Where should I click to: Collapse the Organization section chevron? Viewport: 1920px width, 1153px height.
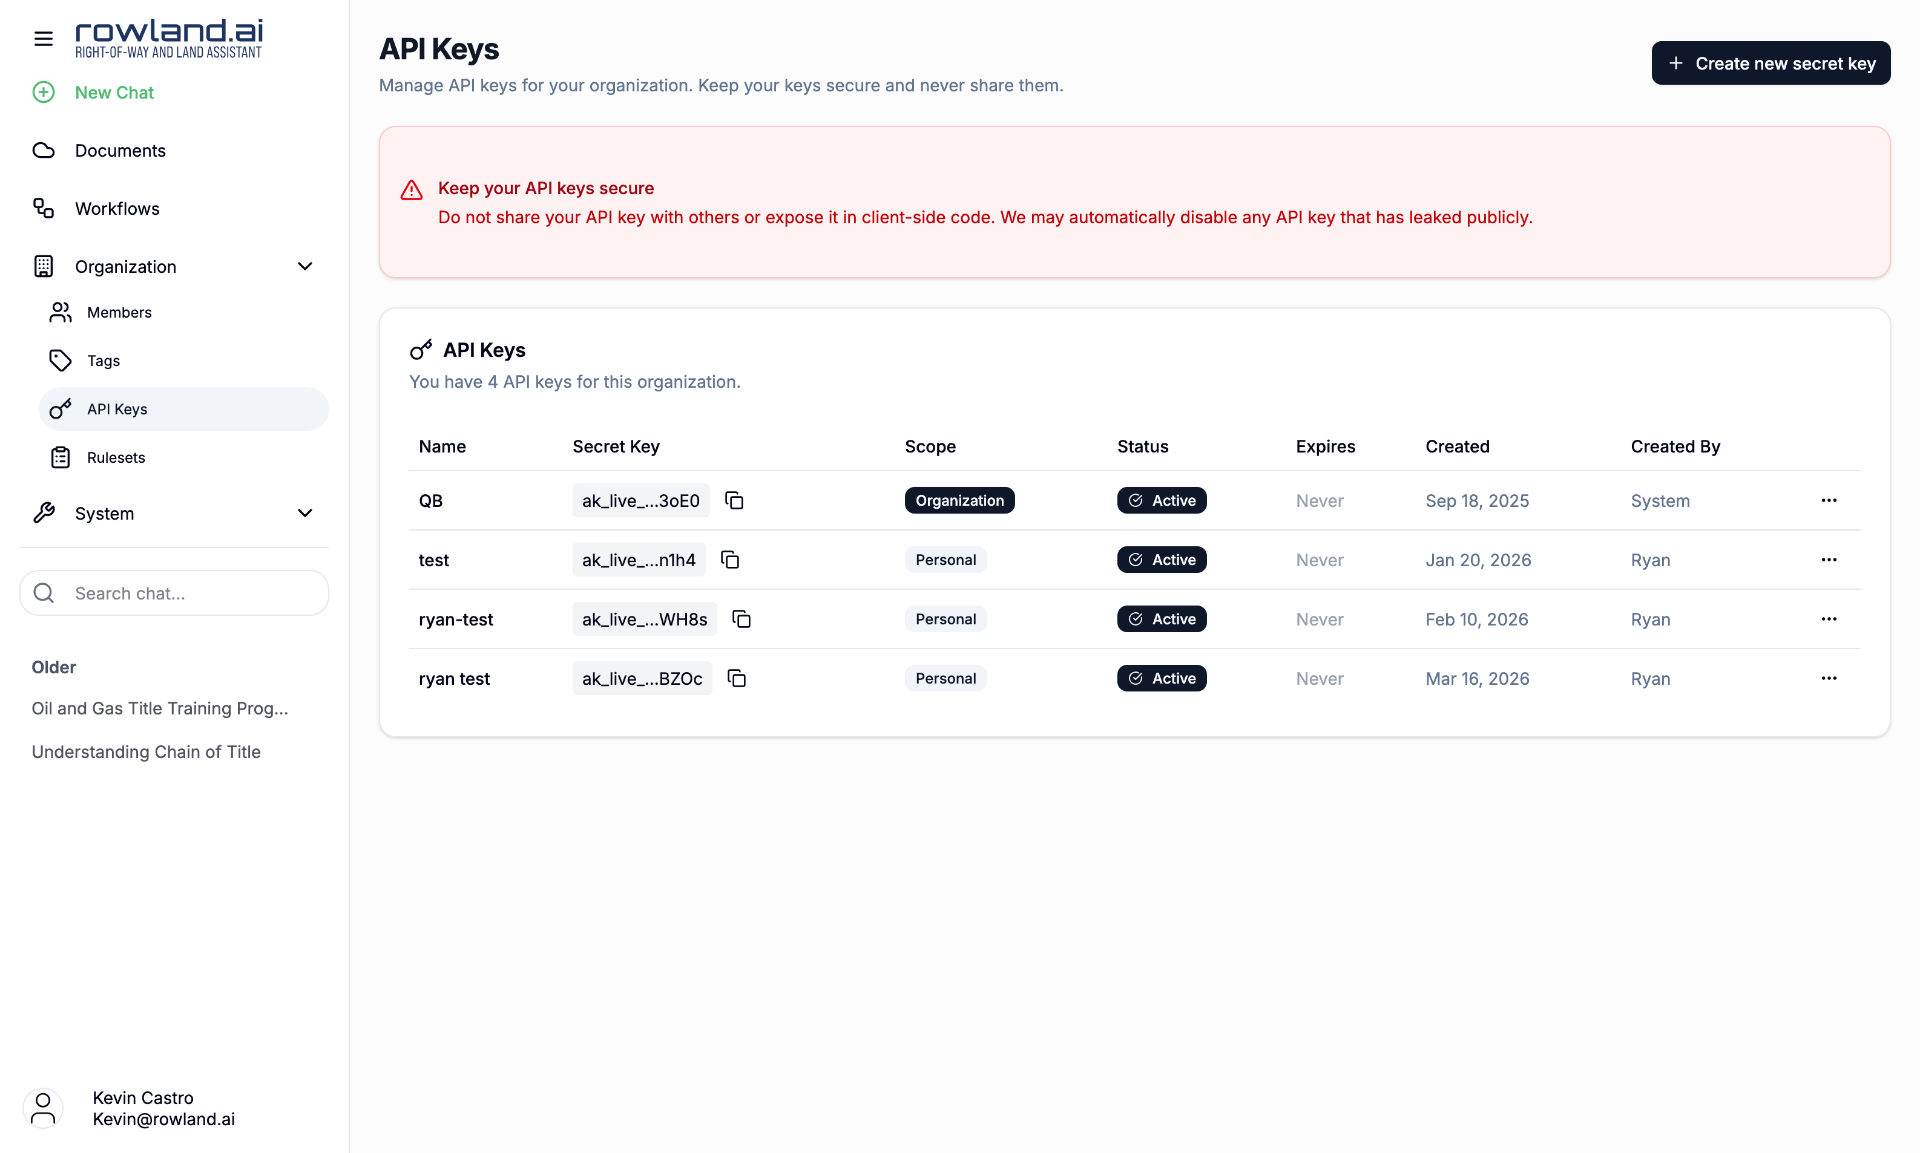tap(305, 266)
